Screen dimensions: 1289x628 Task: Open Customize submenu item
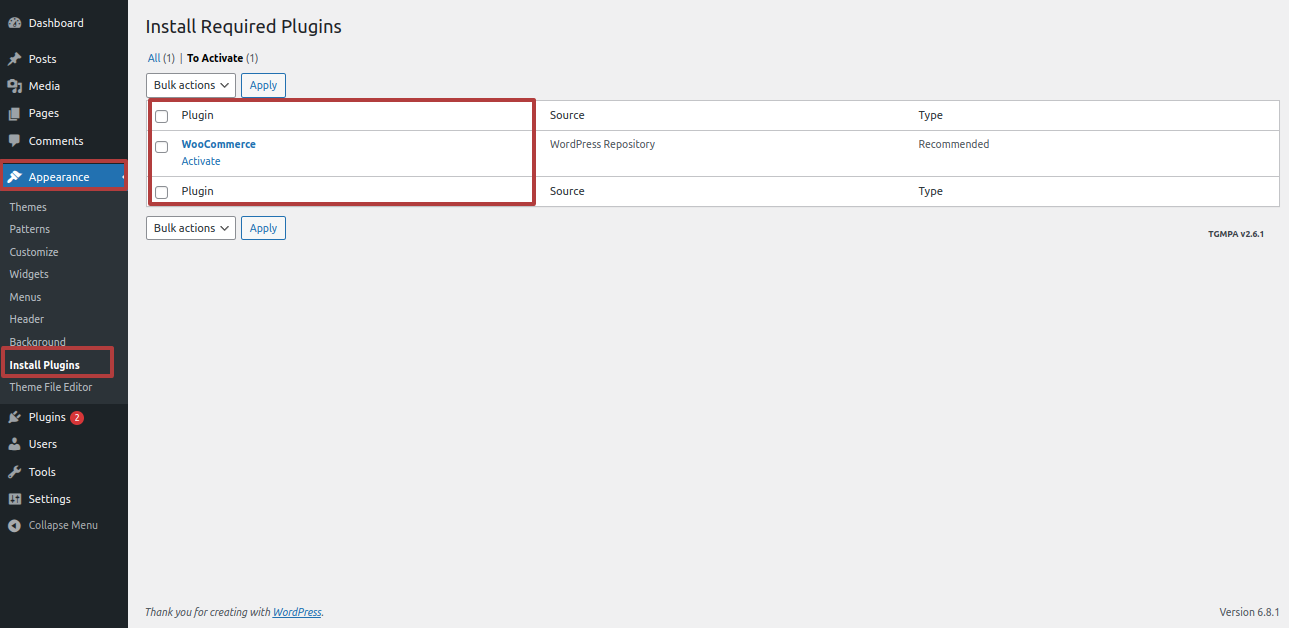tap(34, 252)
